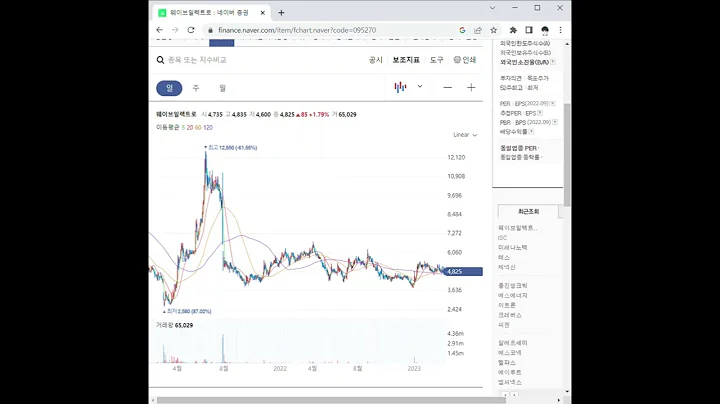Click the 동일업종 PER link
The width and height of the screenshot is (720, 404).
click(519, 148)
